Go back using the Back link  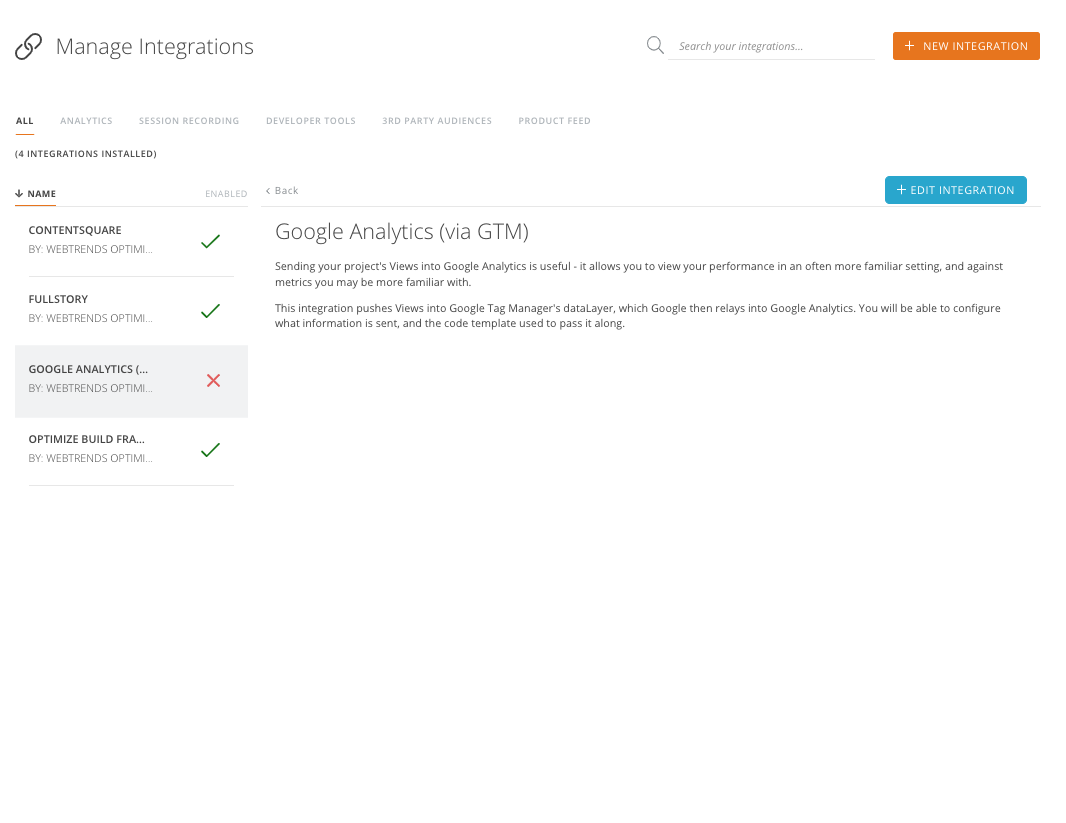click(282, 191)
